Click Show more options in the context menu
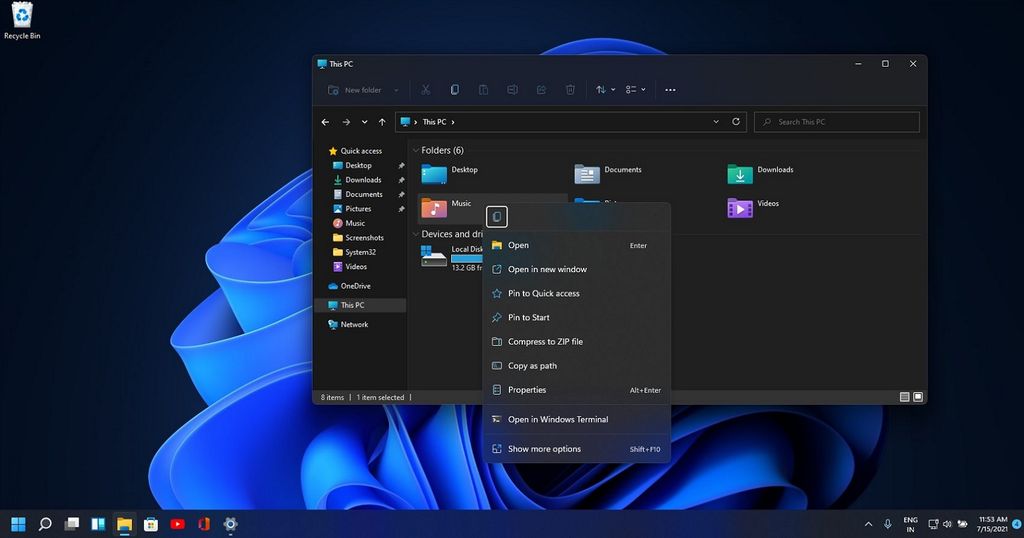This screenshot has height=538, width=1024. click(544, 449)
